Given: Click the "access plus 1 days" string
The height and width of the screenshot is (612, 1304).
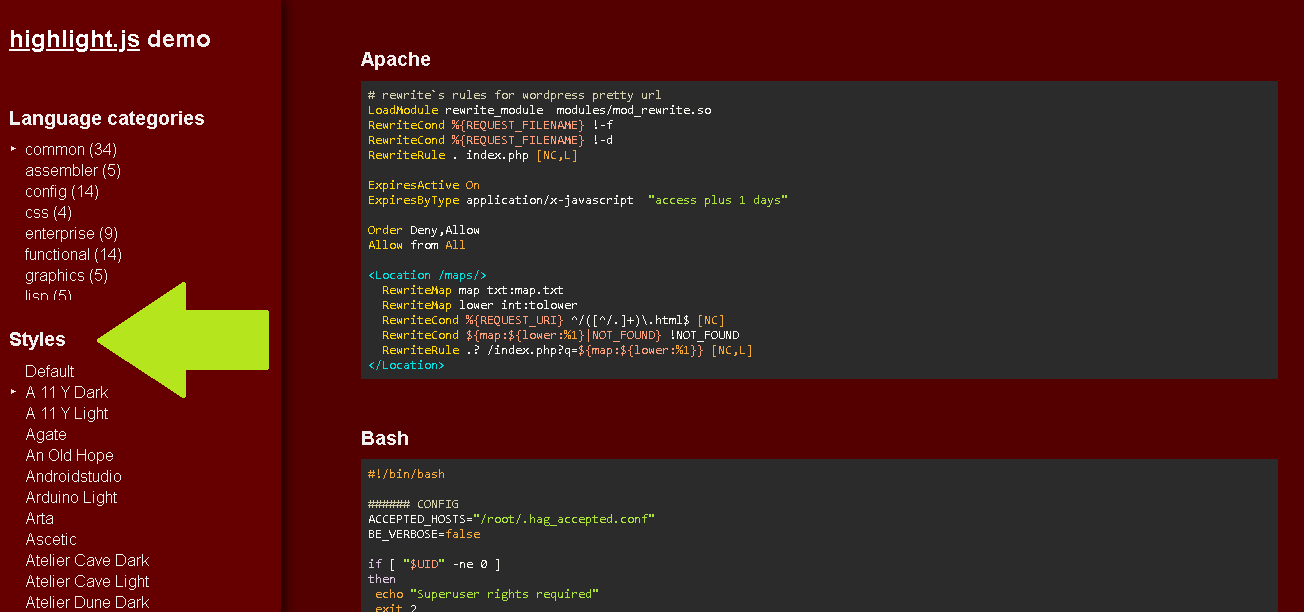Looking at the screenshot, I should pyautogui.click(x=718, y=200).
